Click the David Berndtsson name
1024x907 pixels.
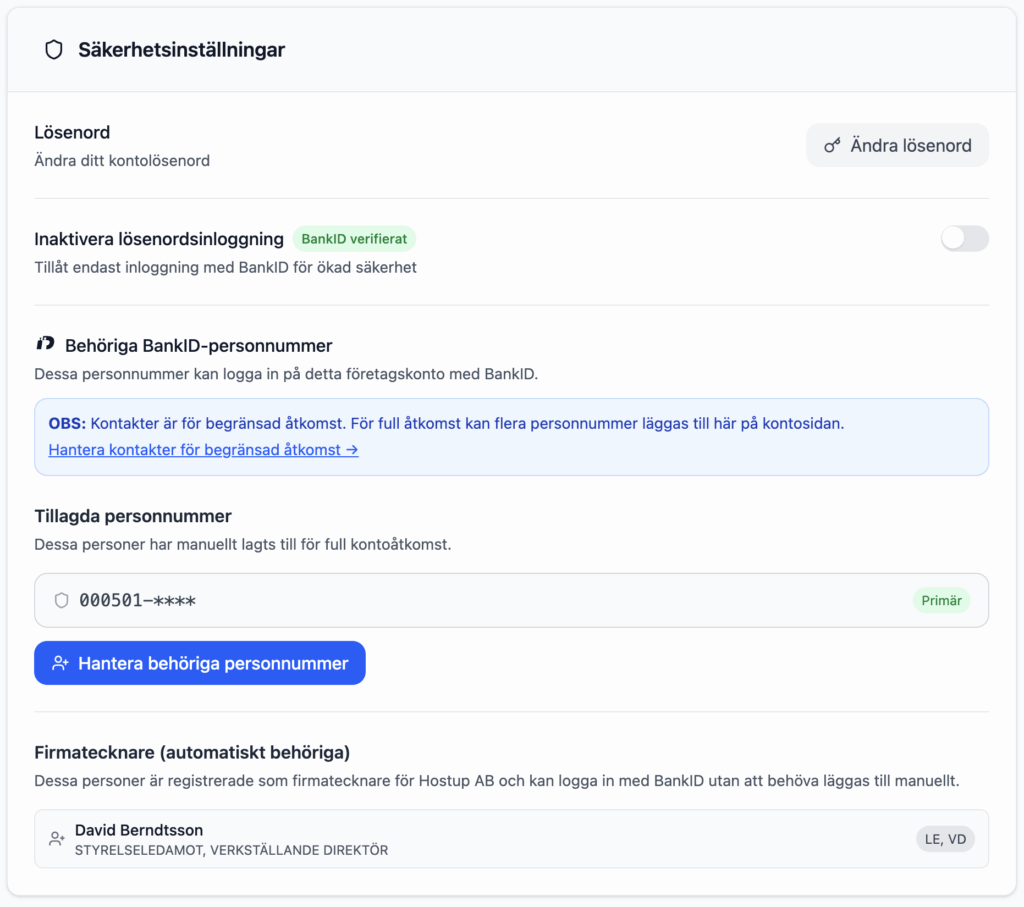(x=139, y=830)
